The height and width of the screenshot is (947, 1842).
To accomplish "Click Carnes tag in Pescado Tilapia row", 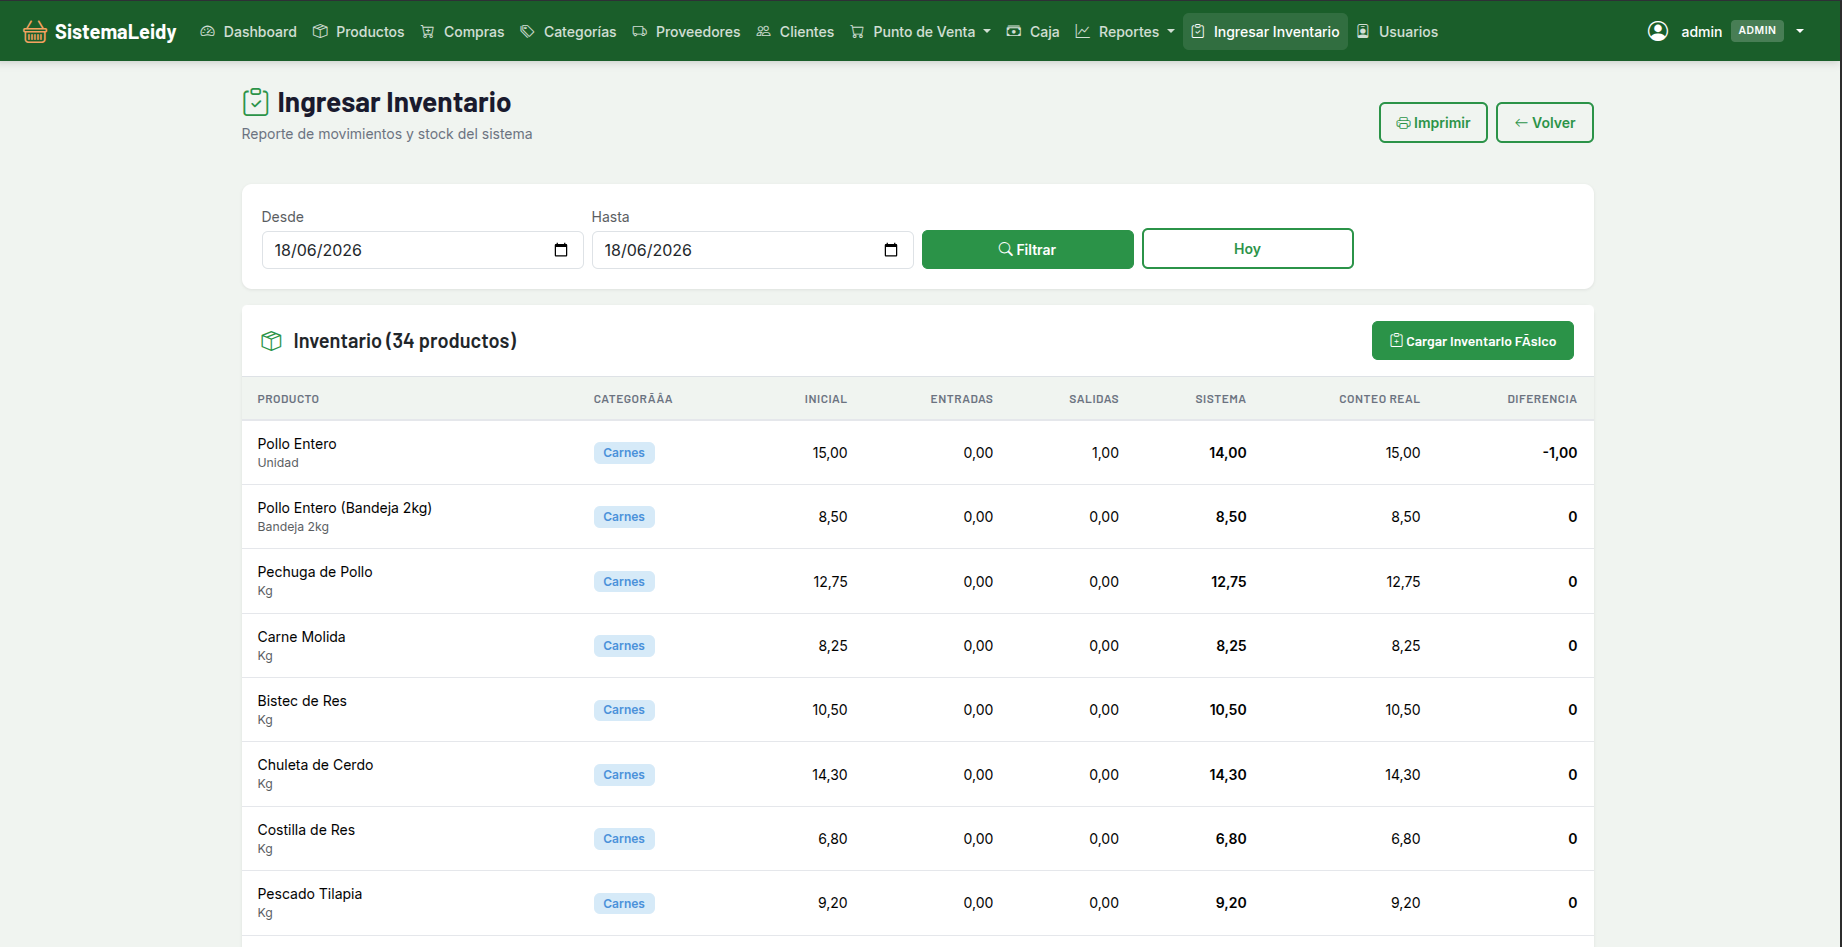I will pyautogui.click(x=624, y=904).
